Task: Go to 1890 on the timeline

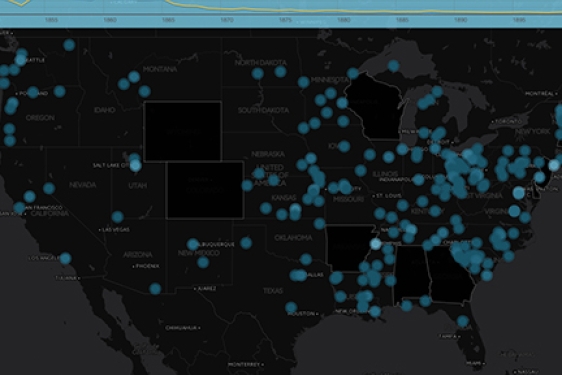Action: pos(461,20)
